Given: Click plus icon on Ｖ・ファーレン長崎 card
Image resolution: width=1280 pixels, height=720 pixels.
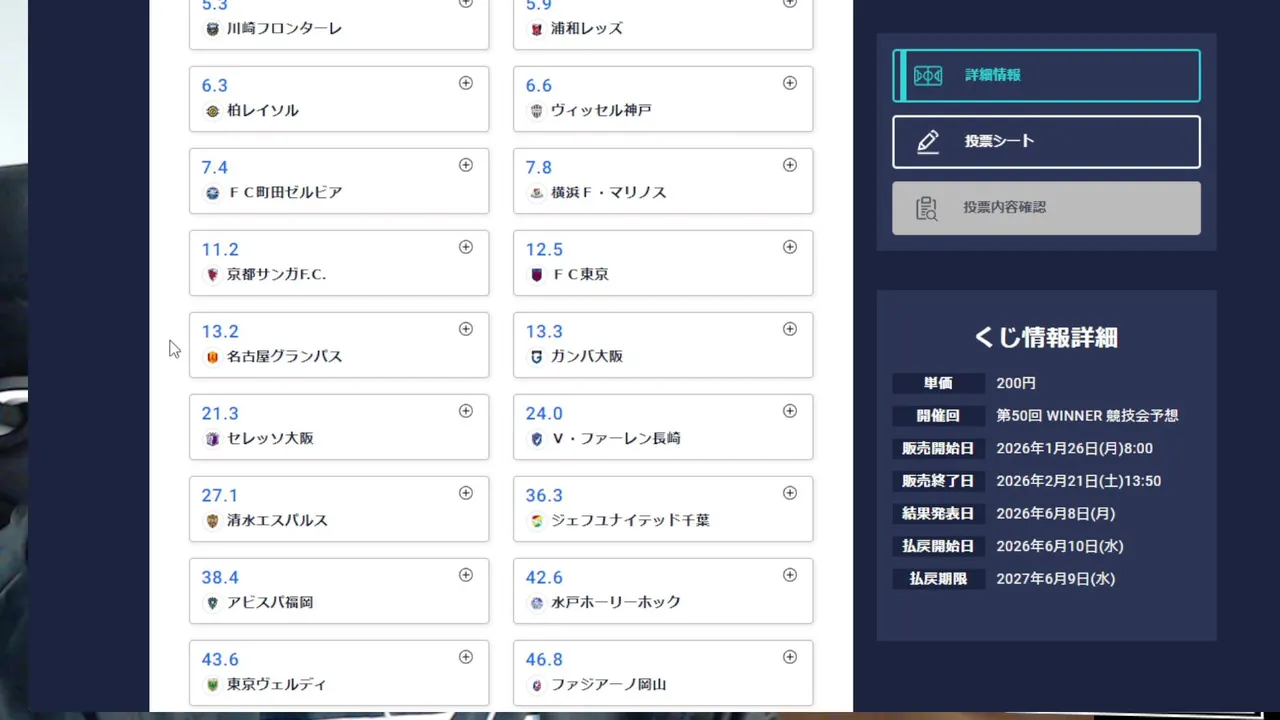Looking at the screenshot, I should click(x=790, y=411).
